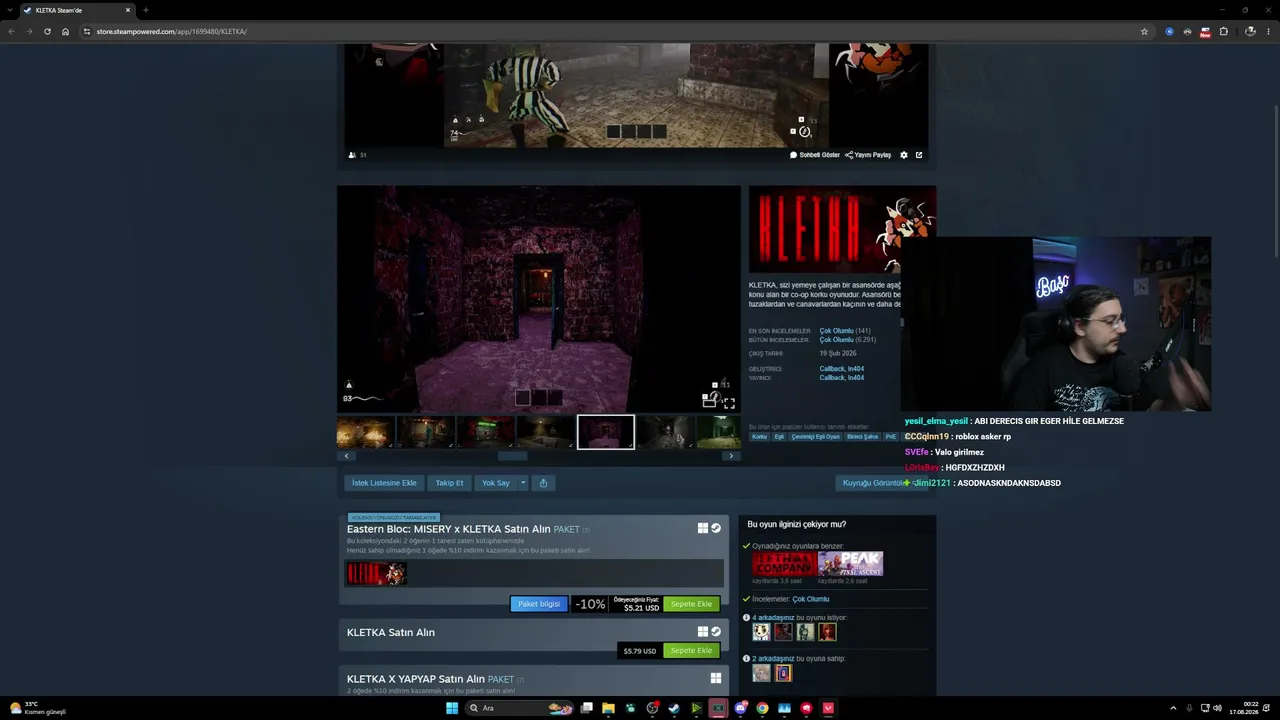This screenshot has height=720, width=1280.
Task: Bookmark this page with the star icon
Action: coord(1144,31)
